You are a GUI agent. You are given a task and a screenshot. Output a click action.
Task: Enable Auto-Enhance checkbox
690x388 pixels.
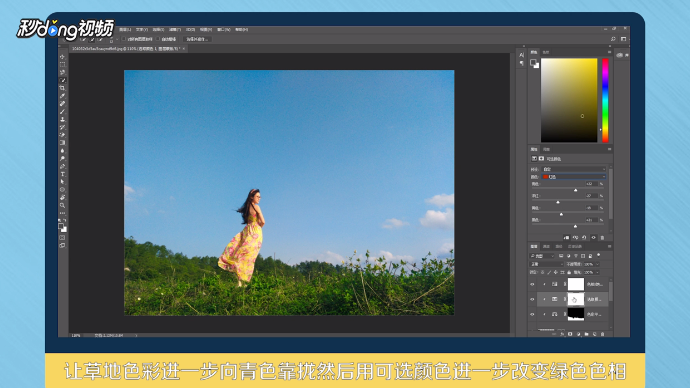pos(158,39)
